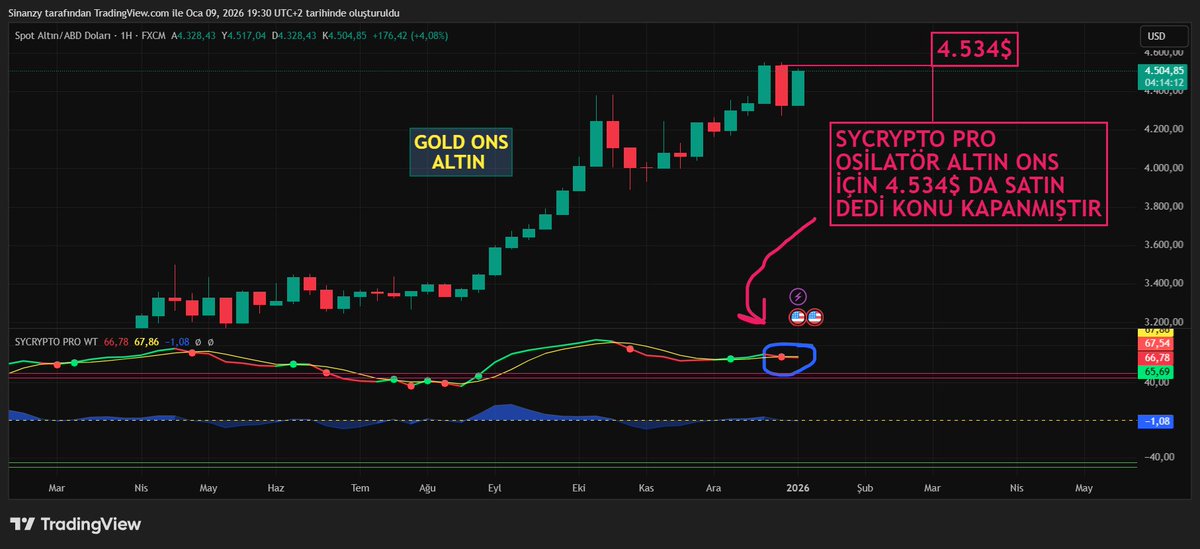The height and width of the screenshot is (549, 1200).
Task: Click the red indicator legend value 66,78
Action: 117,341
